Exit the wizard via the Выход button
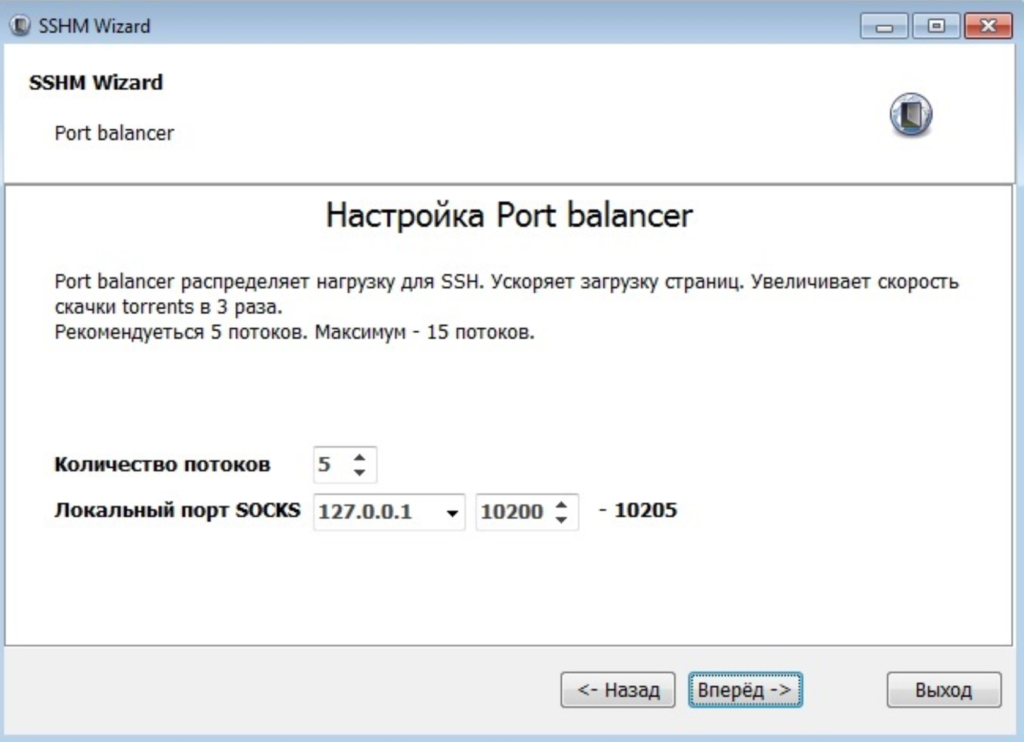 pyautogui.click(x=942, y=689)
